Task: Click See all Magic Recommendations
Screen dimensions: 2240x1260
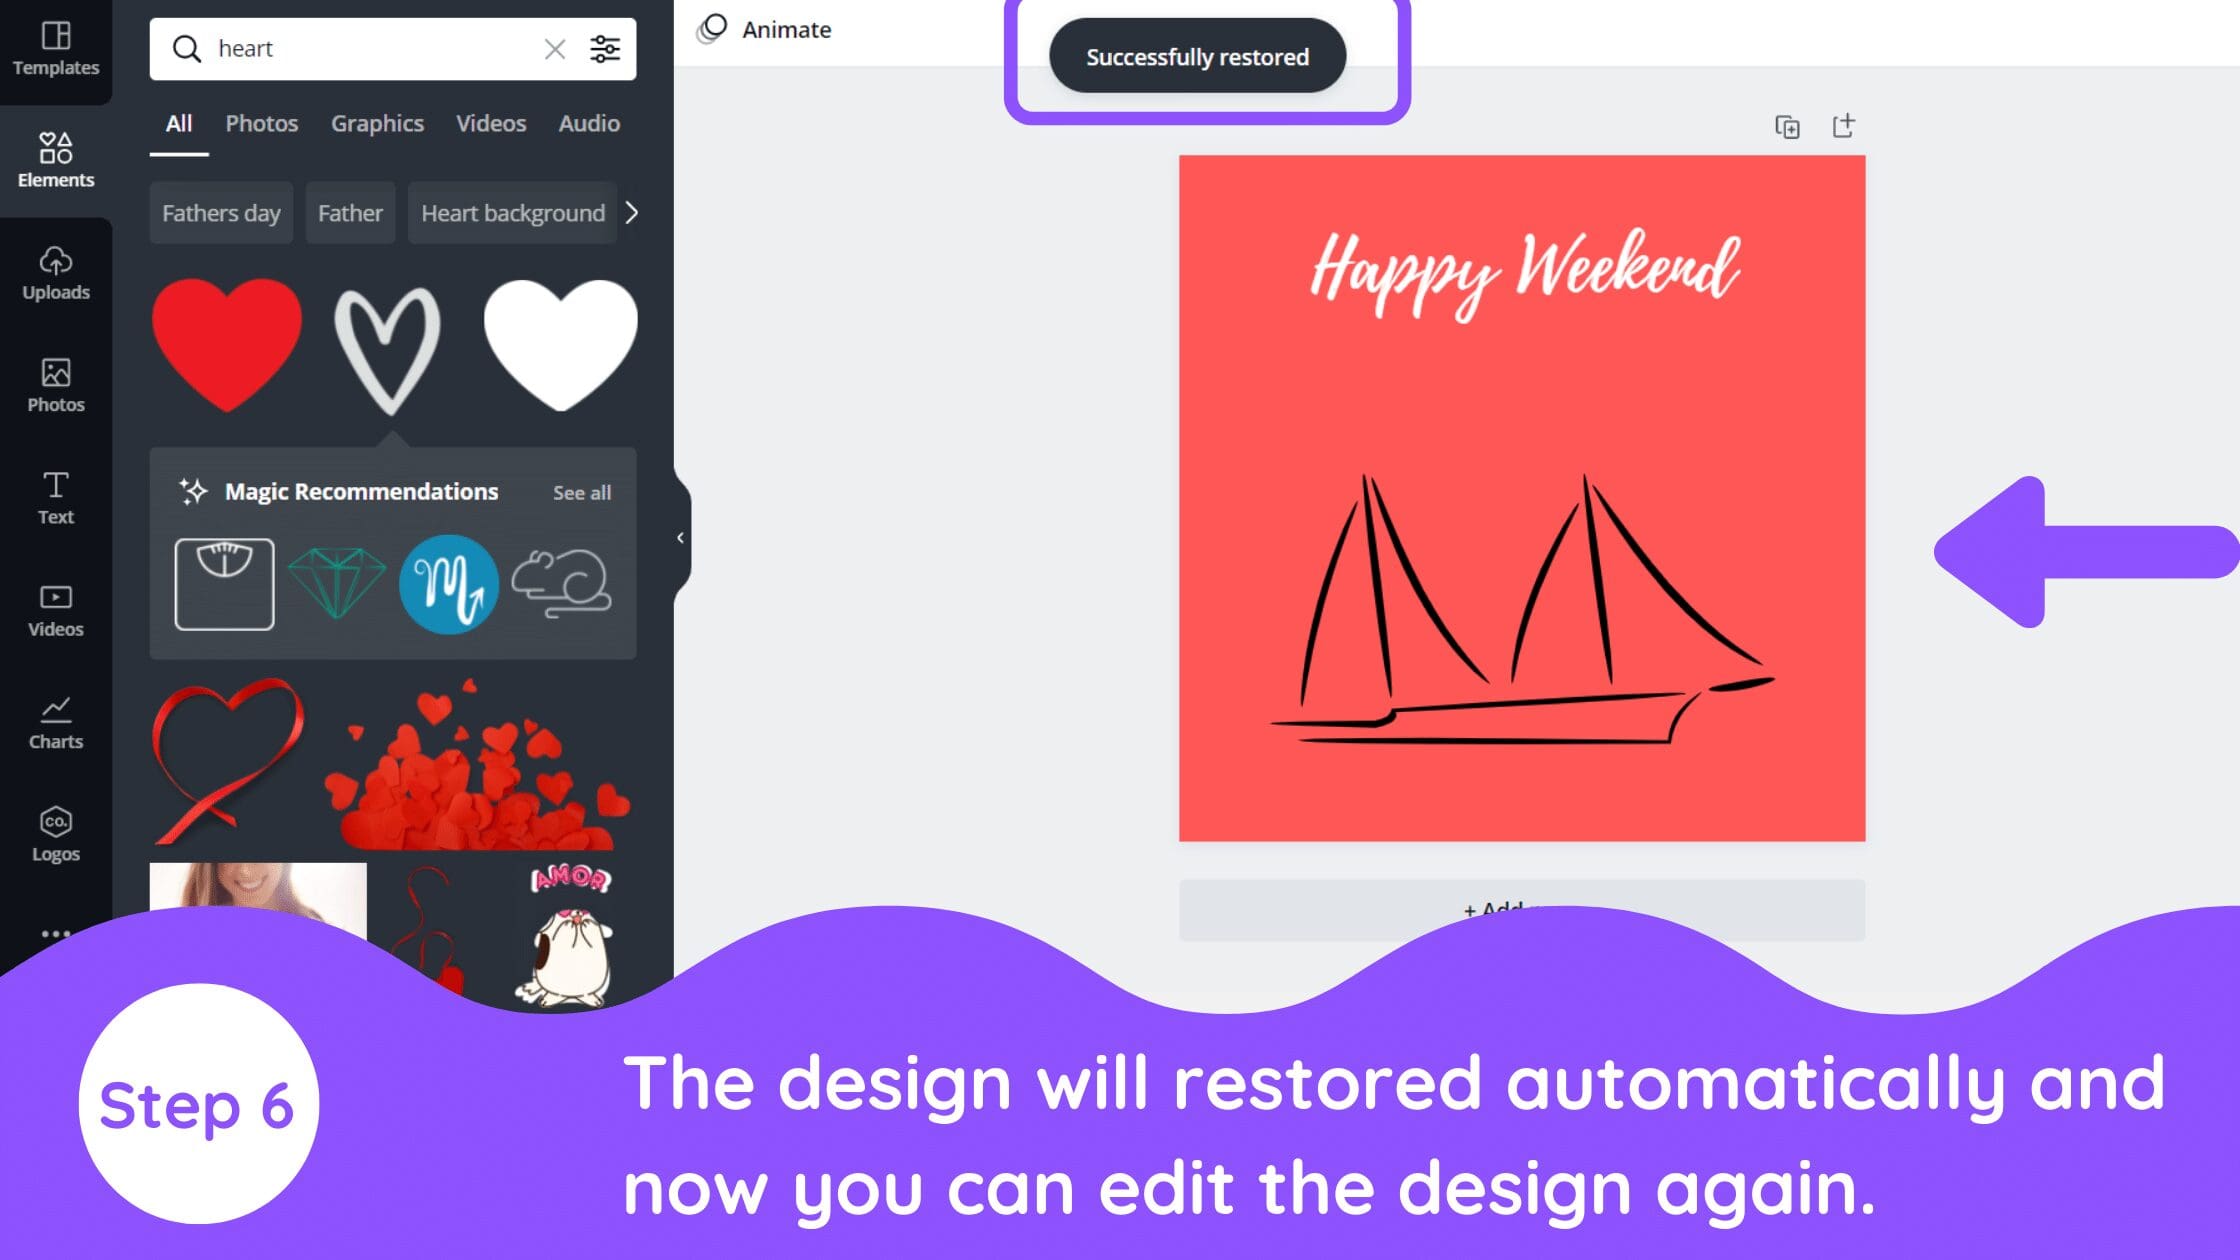Action: [582, 492]
